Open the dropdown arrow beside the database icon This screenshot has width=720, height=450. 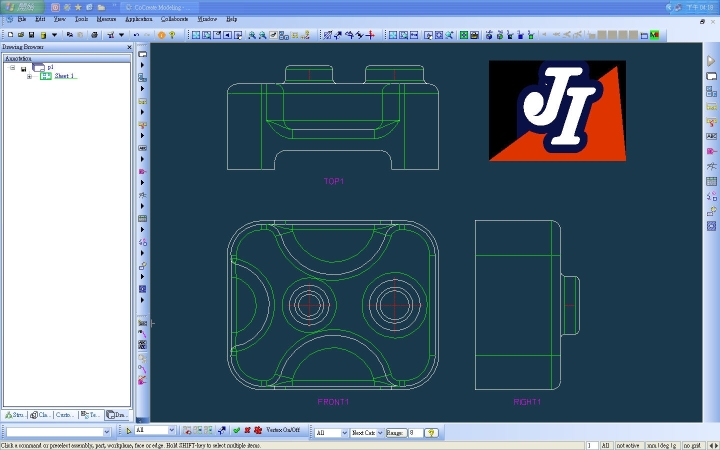click(x=54, y=35)
